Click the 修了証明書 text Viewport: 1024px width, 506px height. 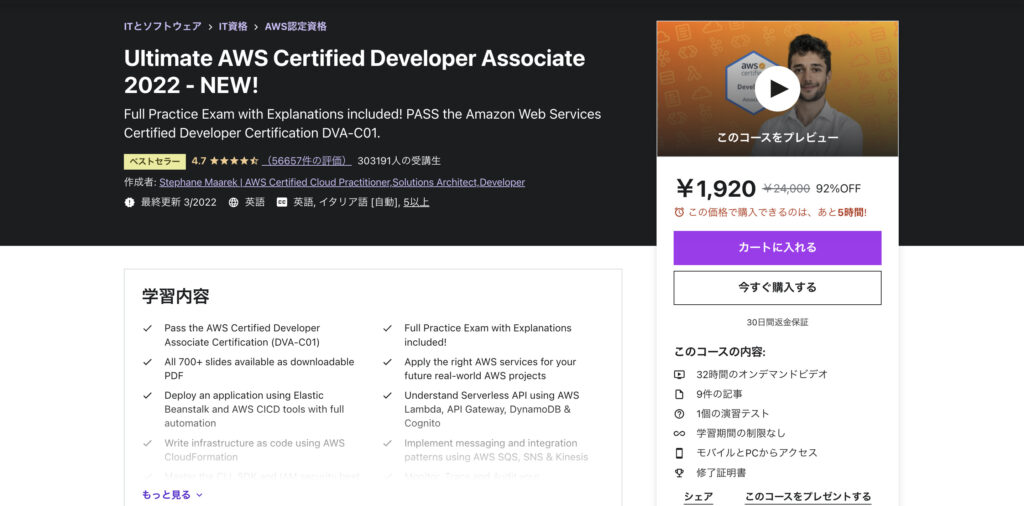pos(721,473)
